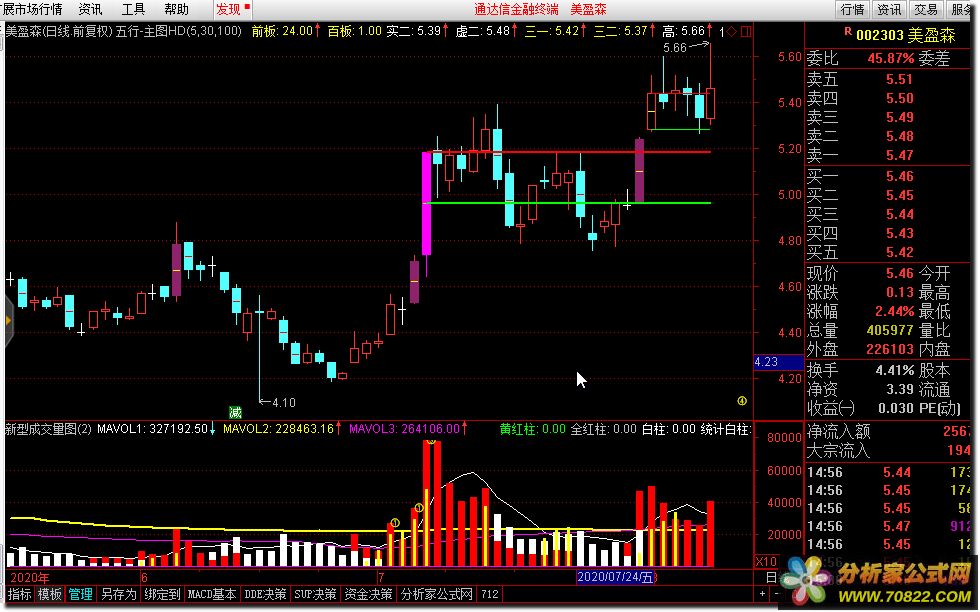Click the 卖四 price 5.50
The height and width of the screenshot is (612, 980).
tap(899, 98)
